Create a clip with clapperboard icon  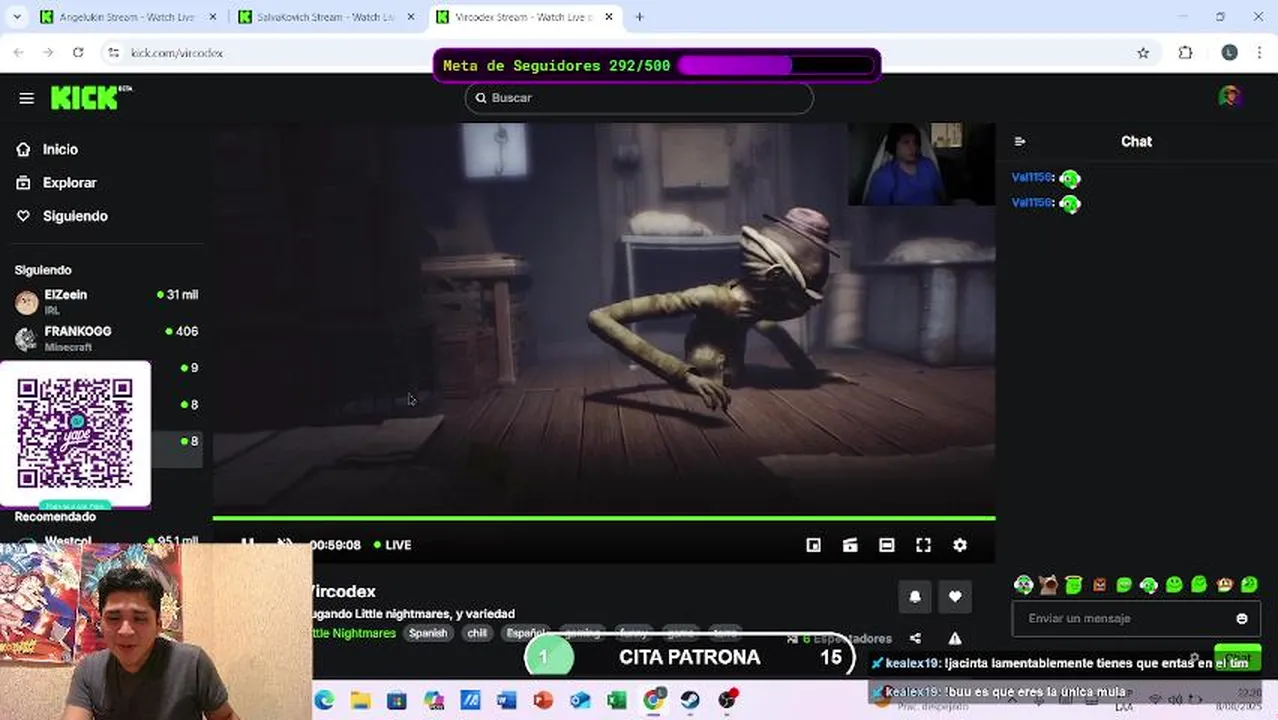[850, 545]
